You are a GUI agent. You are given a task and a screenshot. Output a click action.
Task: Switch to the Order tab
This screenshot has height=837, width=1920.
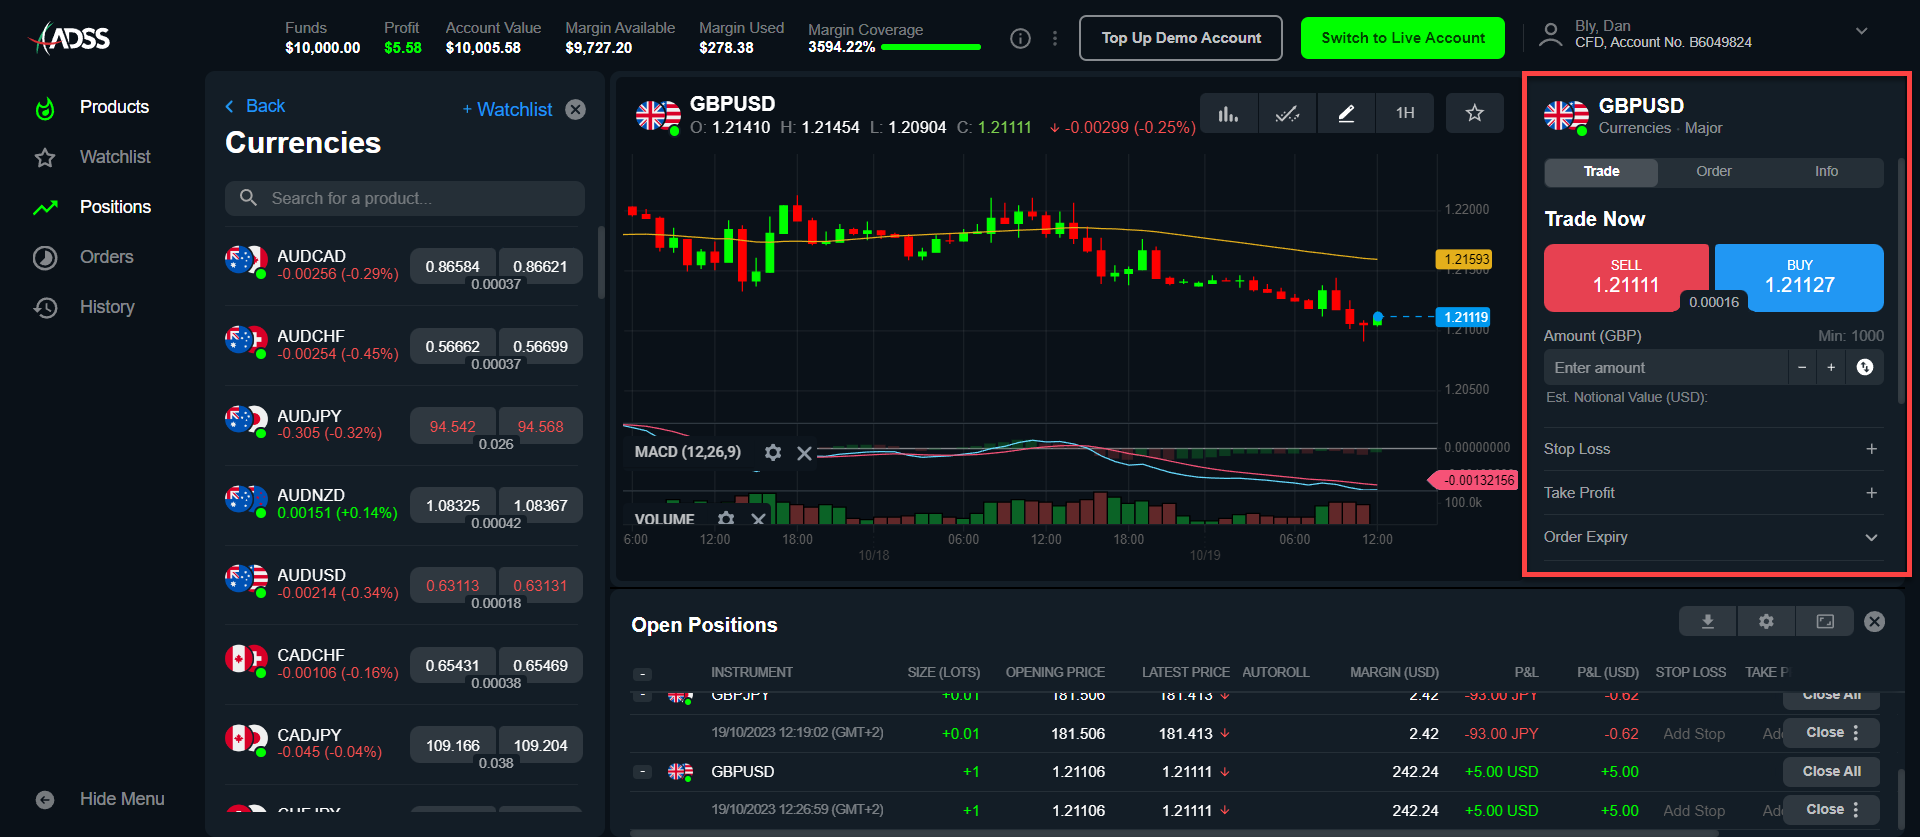pos(1713,172)
